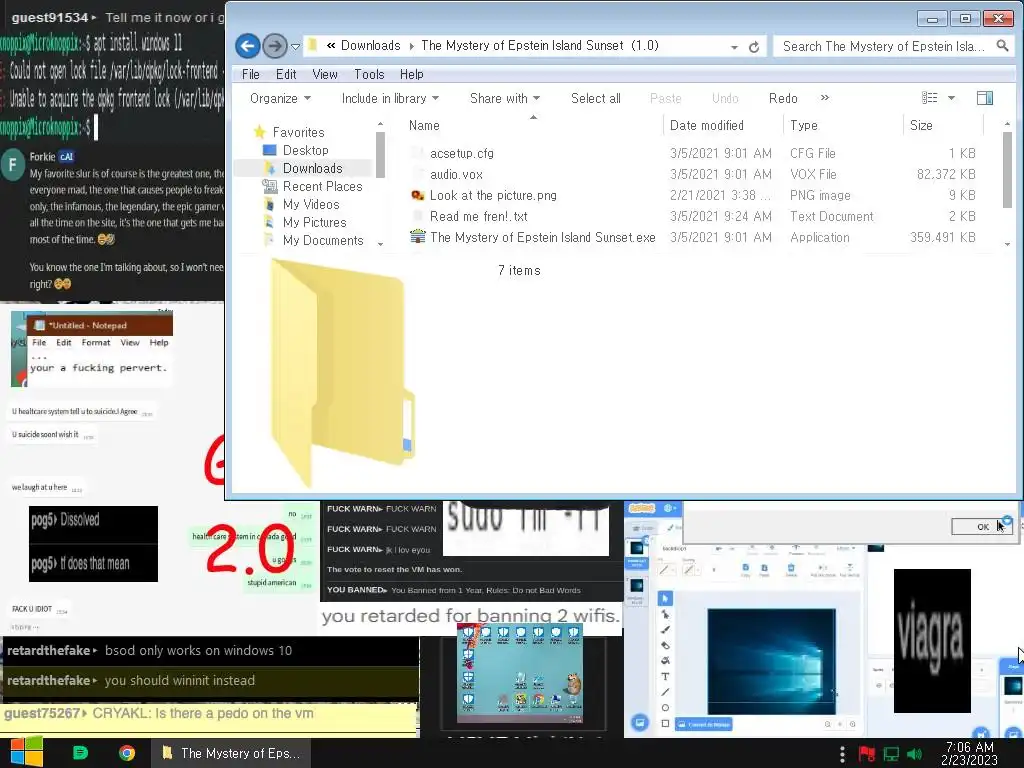This screenshot has height=768, width=1024.
Task: Open the Edit menu
Action: click(286, 74)
